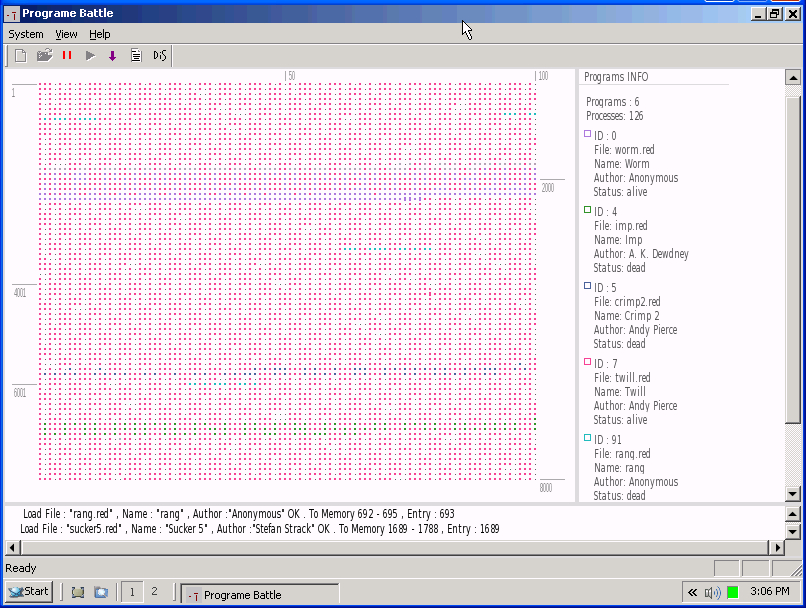Click the column 50 ruler marker
The image size is (806, 608).
pos(291,76)
